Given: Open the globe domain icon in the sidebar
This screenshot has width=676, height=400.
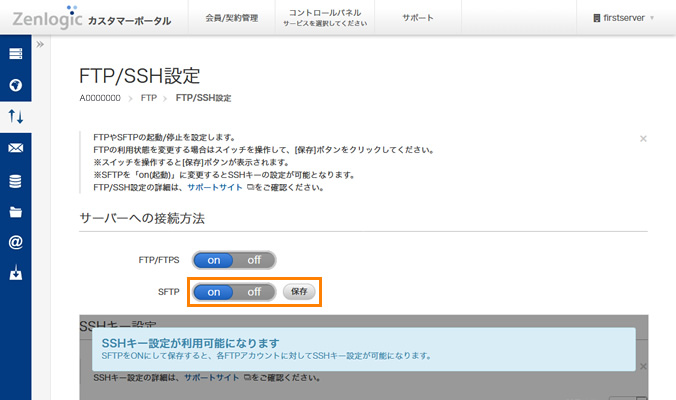Looking at the screenshot, I should [16, 85].
